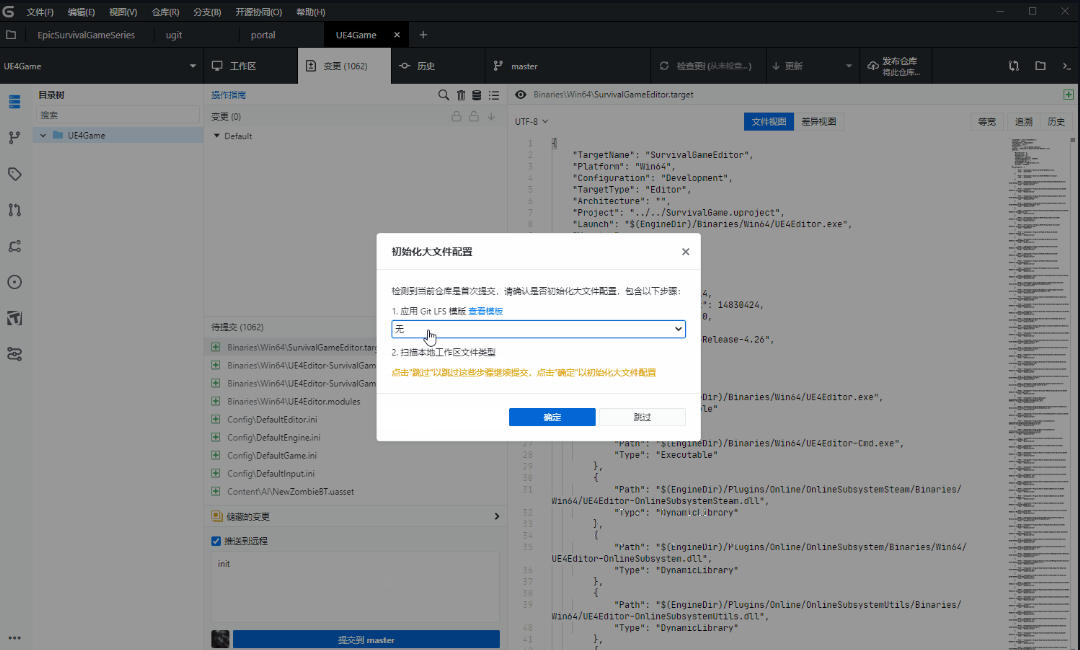
Task: Close the 初始化大文件配置 dialog with X
Action: pyautogui.click(x=685, y=252)
